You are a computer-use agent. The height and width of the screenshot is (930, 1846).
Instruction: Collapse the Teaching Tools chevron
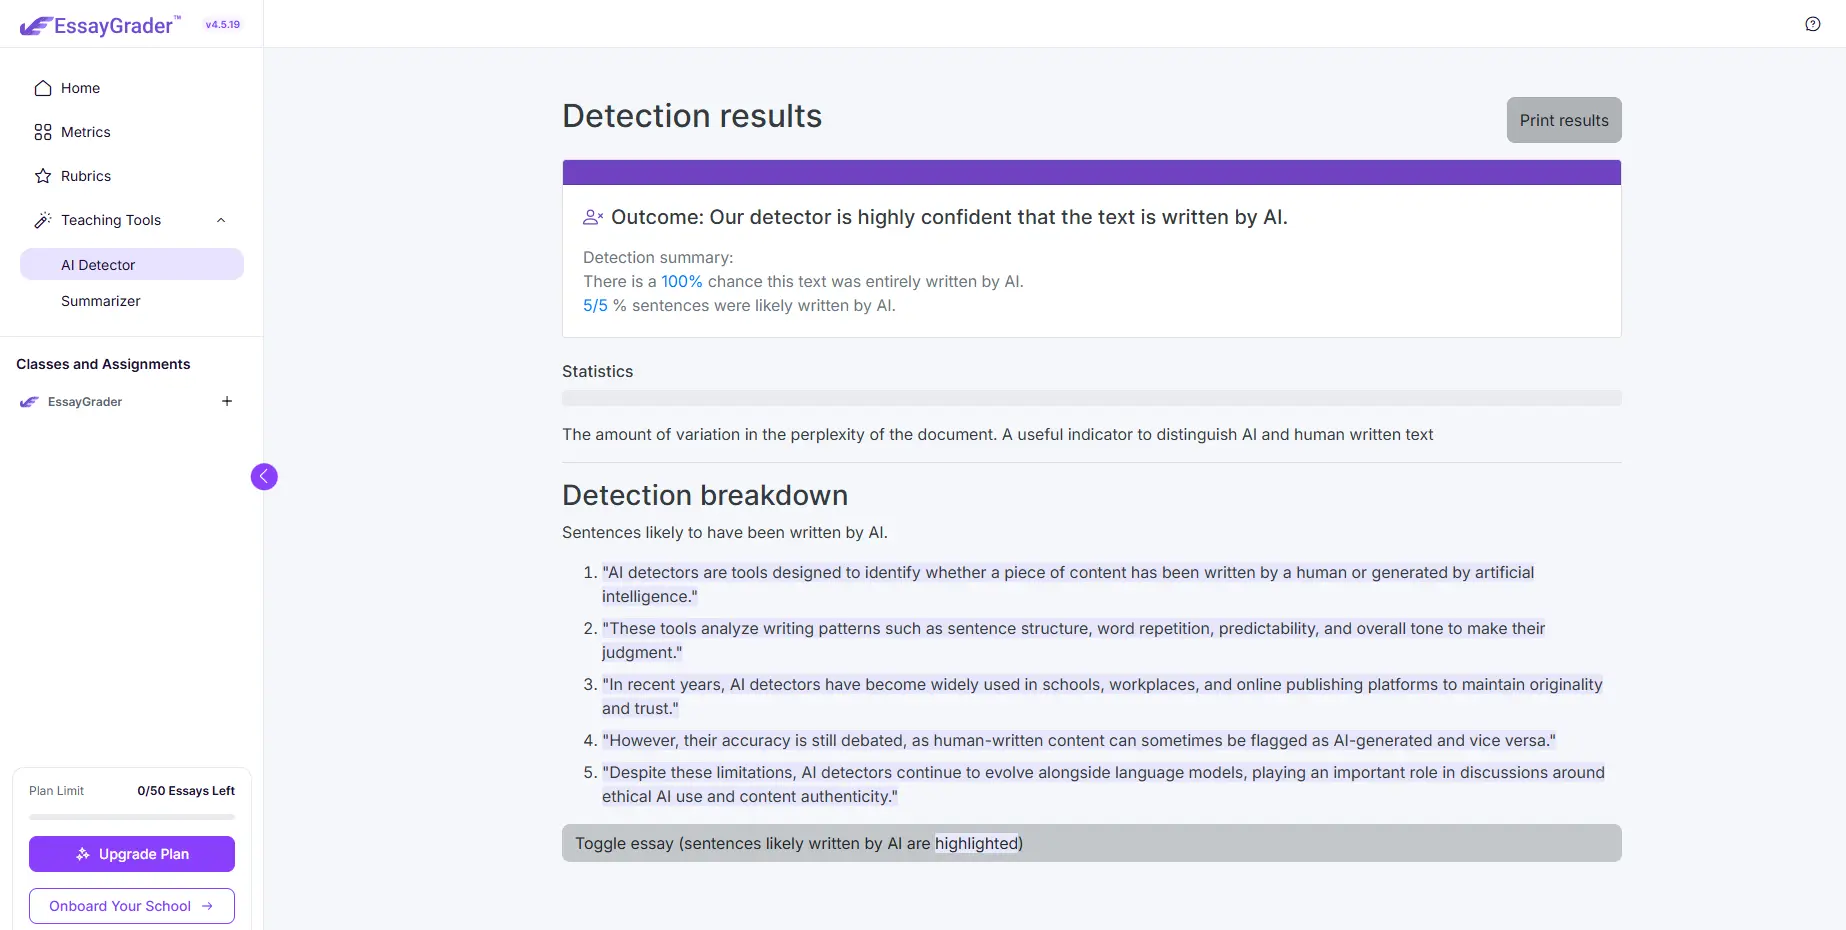221,220
